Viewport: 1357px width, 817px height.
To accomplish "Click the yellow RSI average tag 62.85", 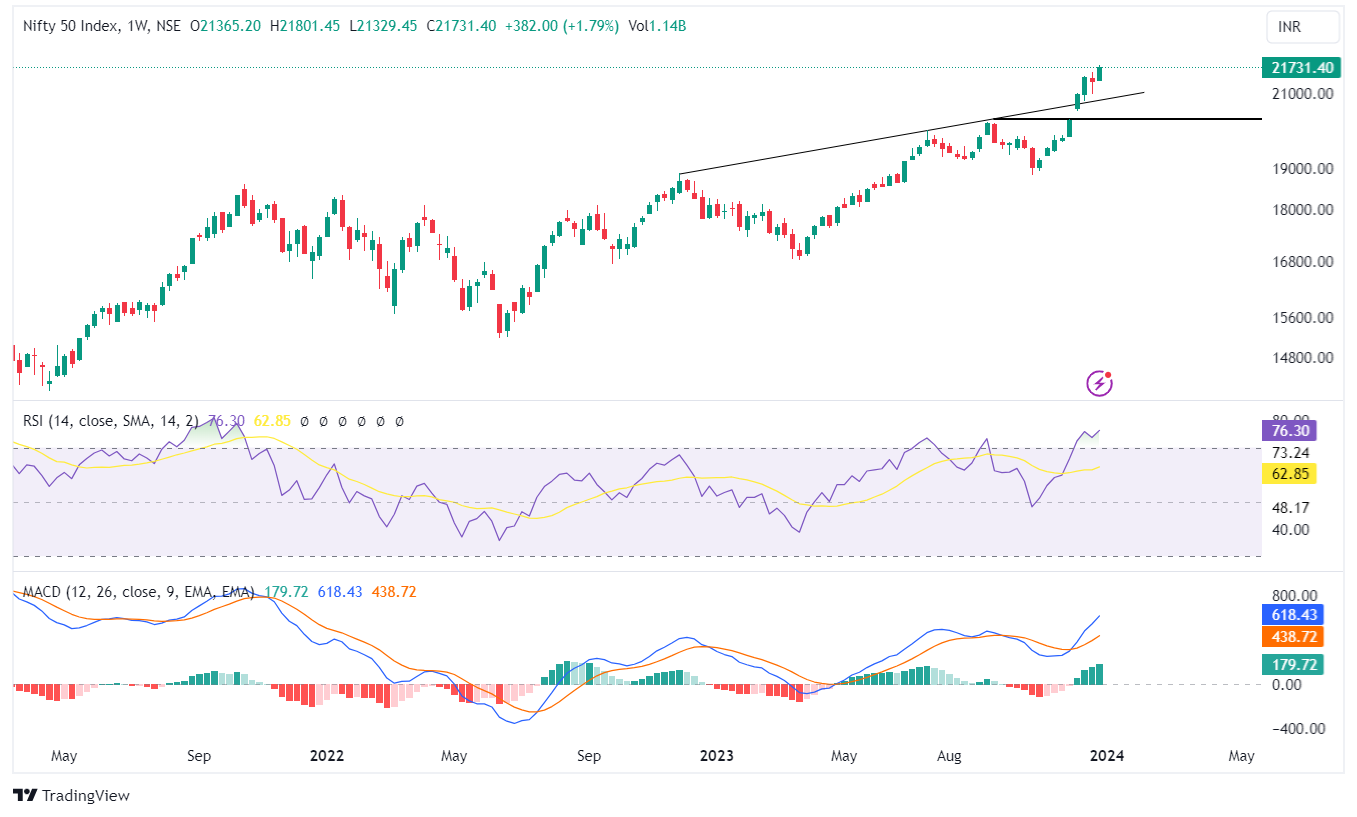I will coord(1289,473).
